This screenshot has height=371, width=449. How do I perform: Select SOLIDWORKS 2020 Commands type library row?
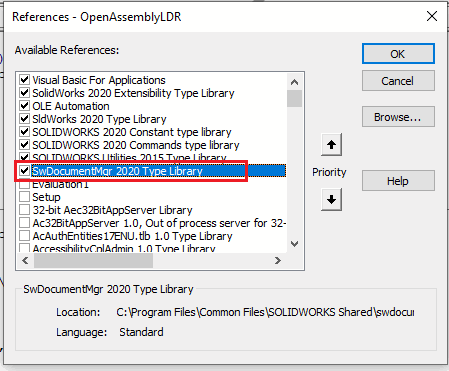click(136, 145)
